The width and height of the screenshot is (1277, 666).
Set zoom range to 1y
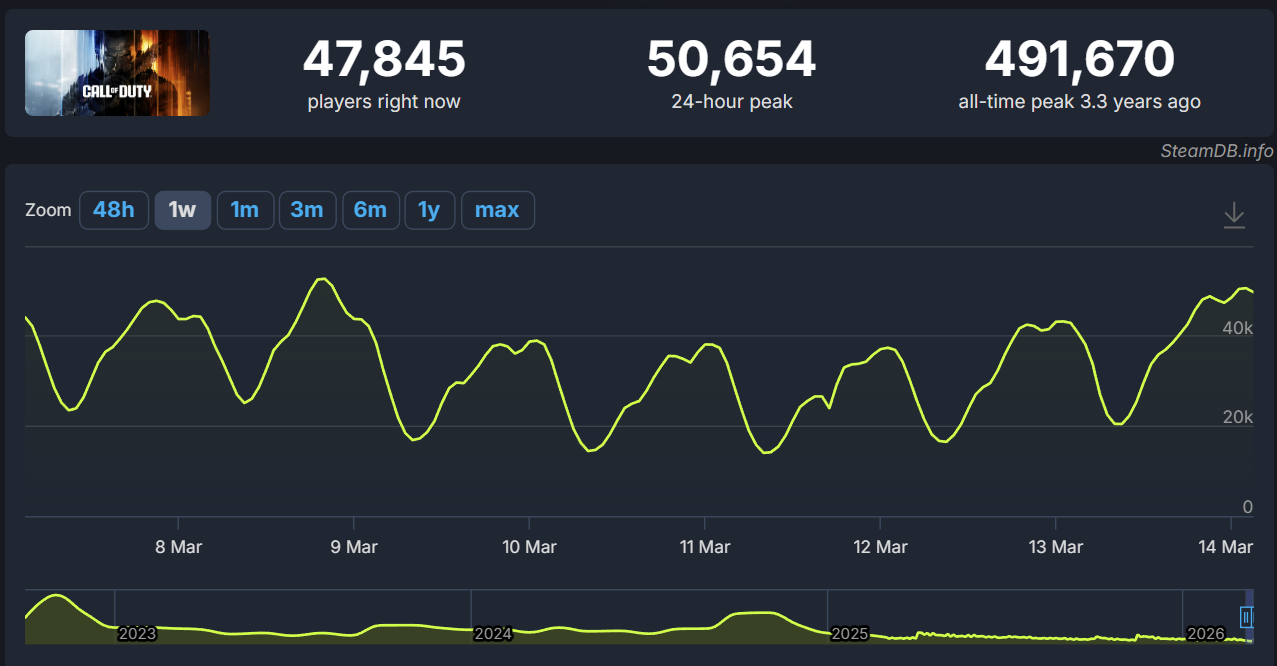coord(429,210)
